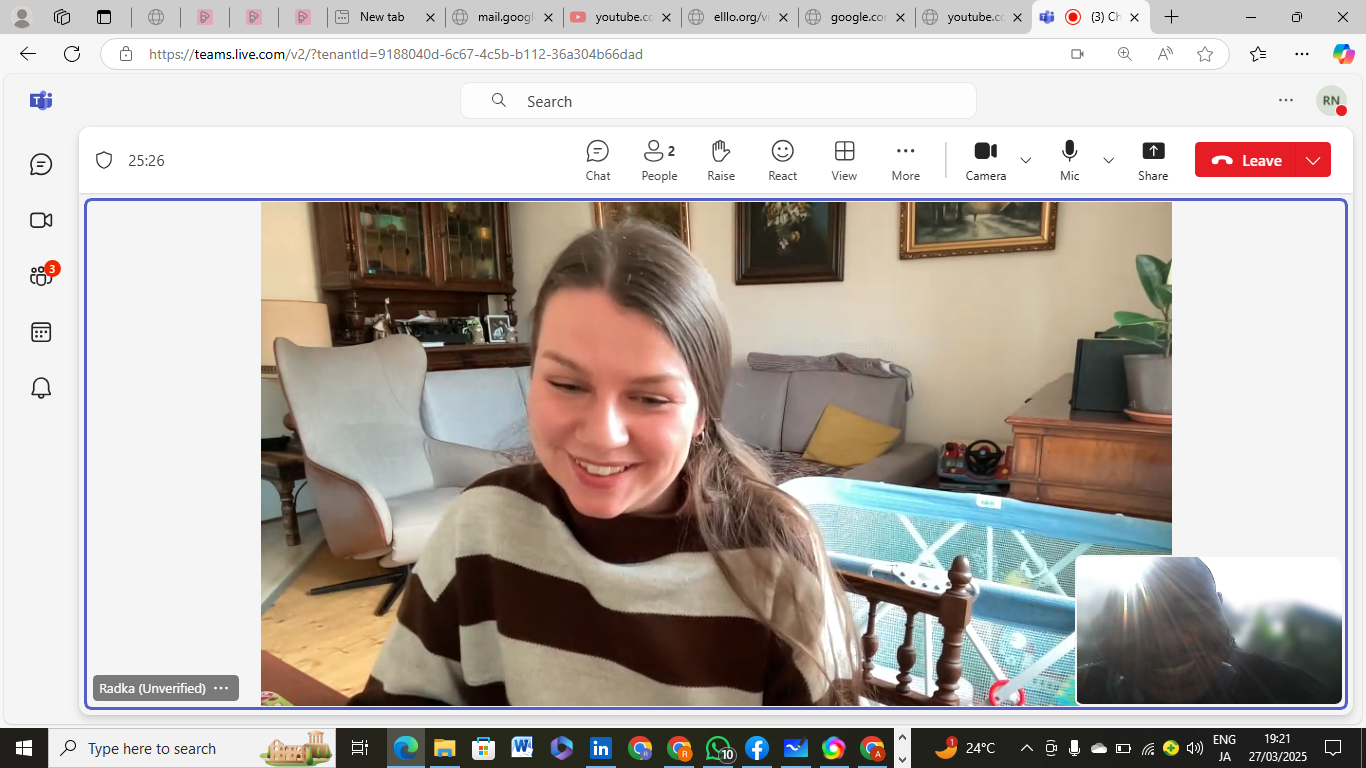Open WhatsApp from the Windows taskbar
1366x768 pixels.
pos(718,748)
